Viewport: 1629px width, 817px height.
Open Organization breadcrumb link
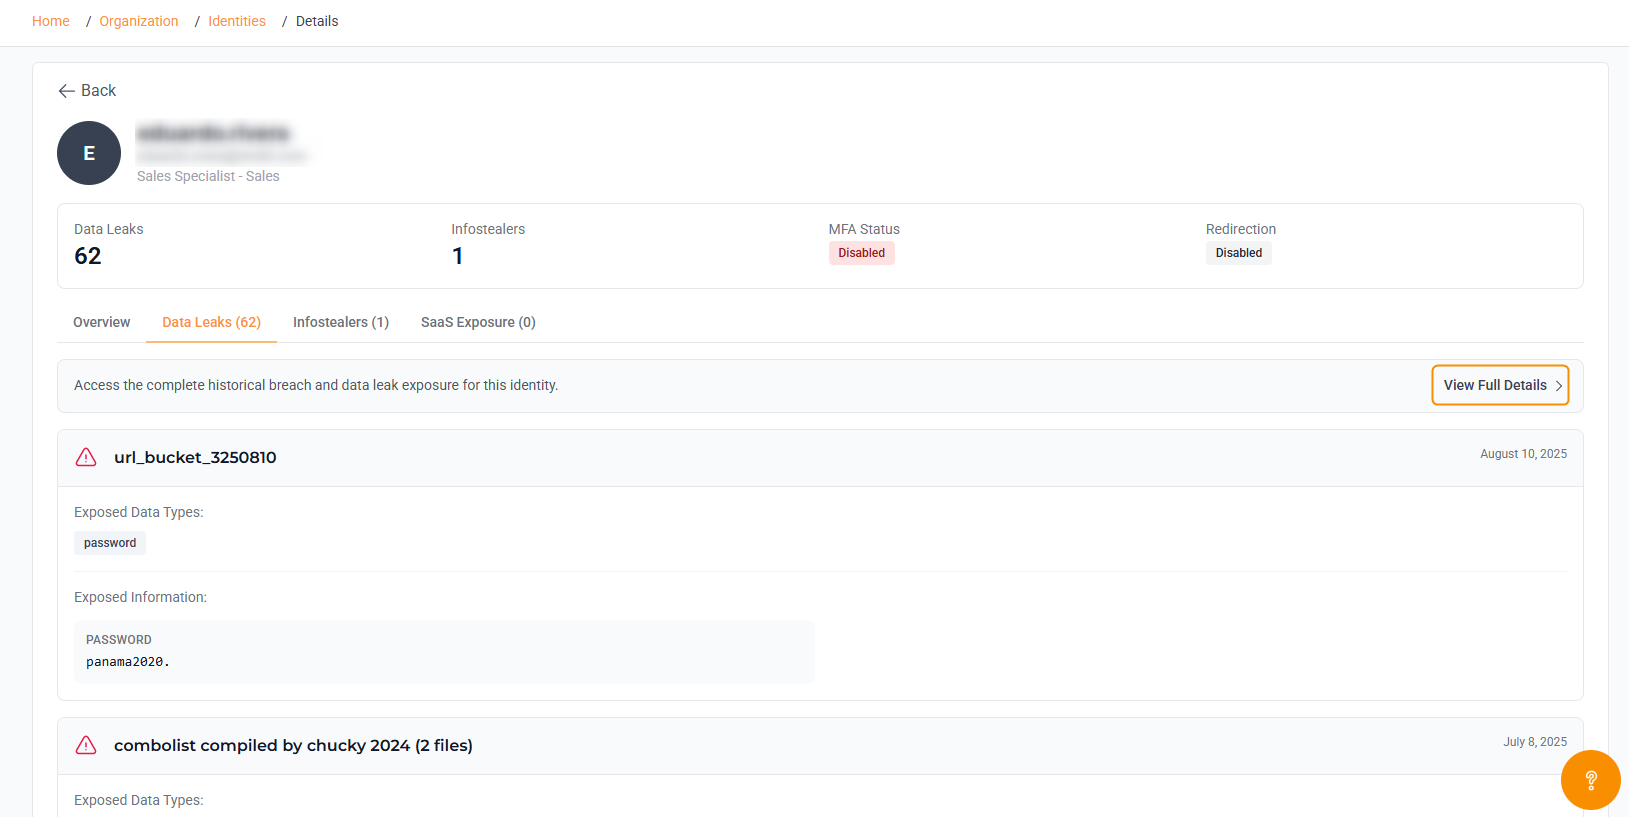point(139,21)
